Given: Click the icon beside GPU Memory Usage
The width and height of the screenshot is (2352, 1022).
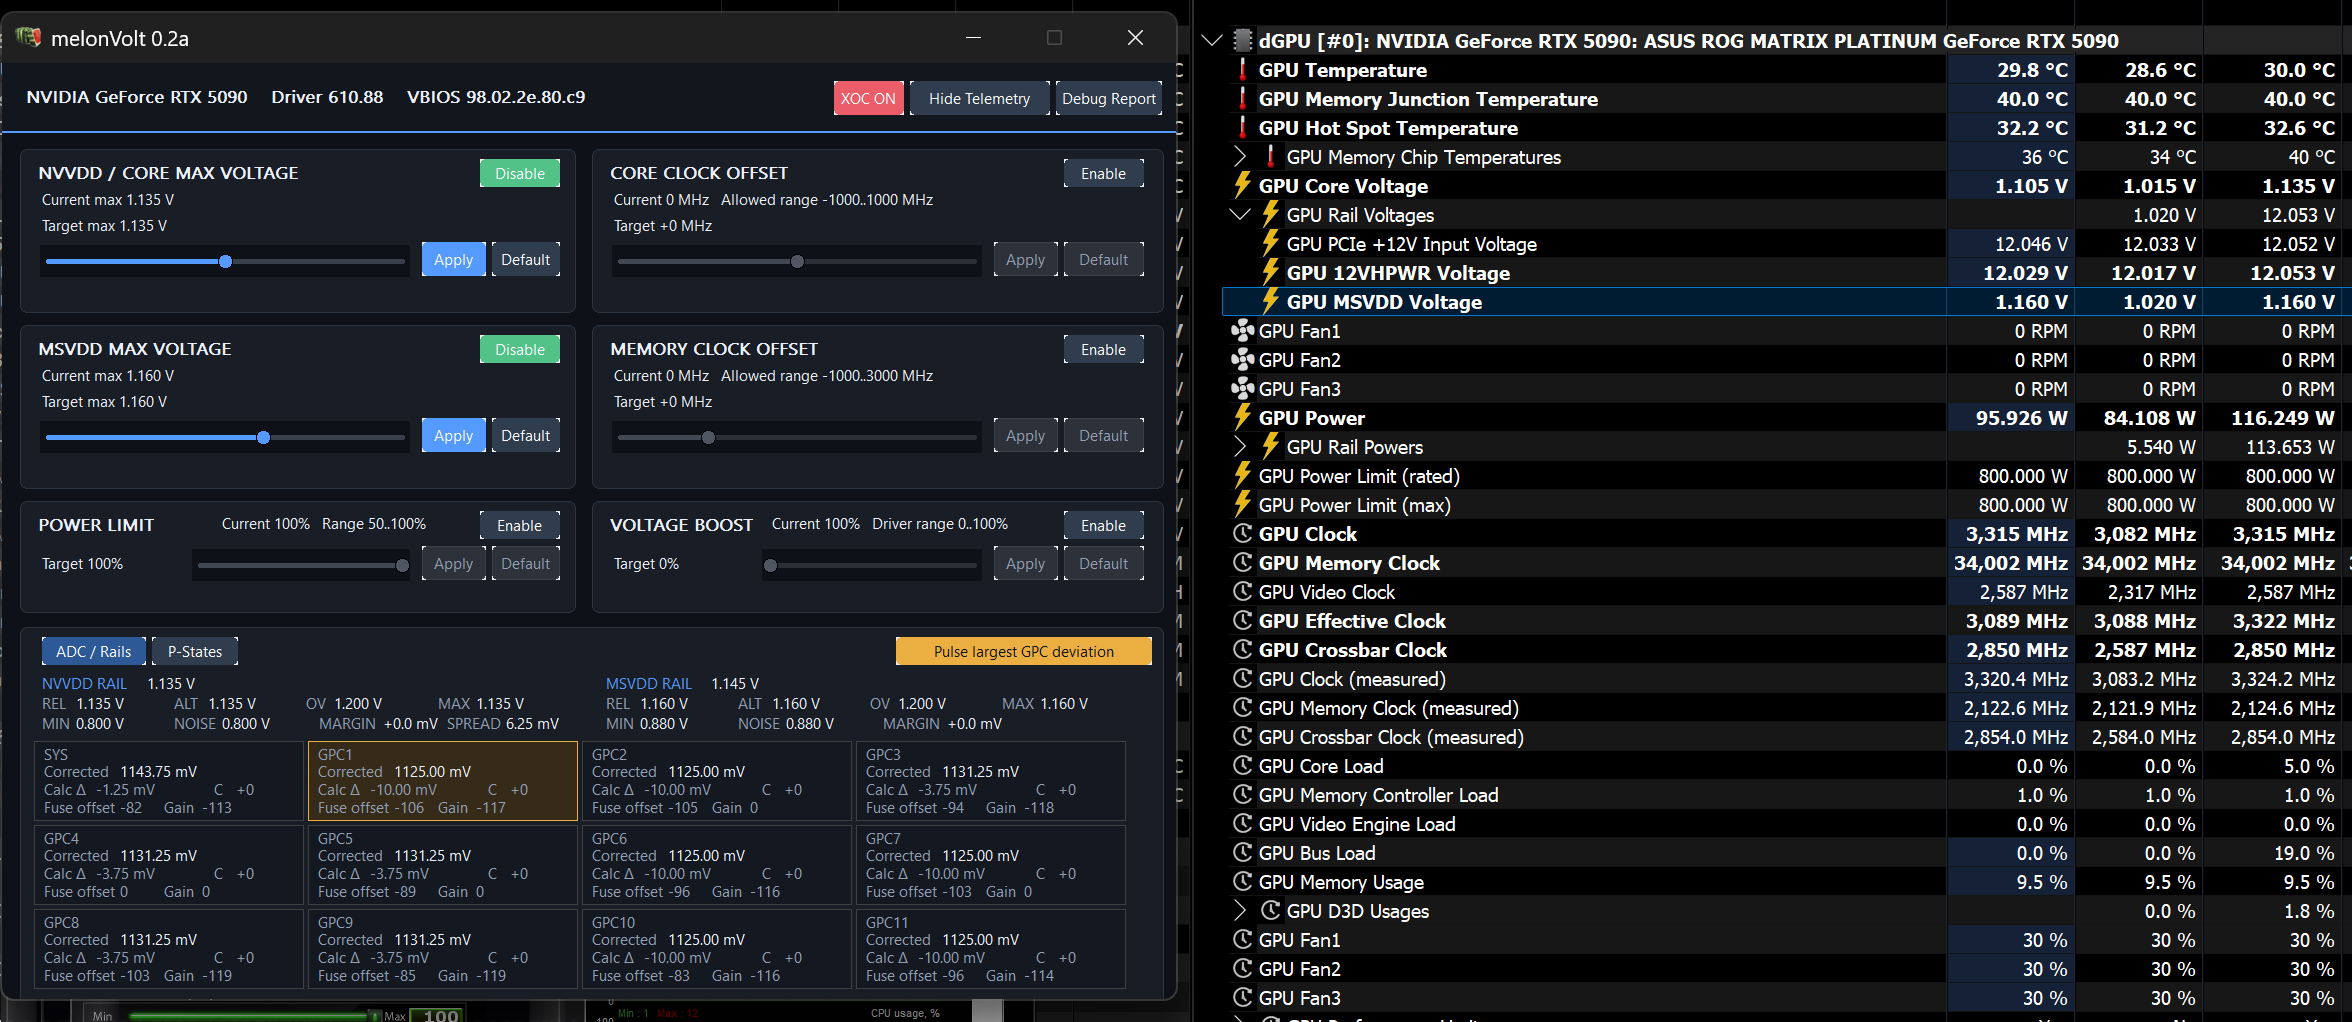Looking at the screenshot, I should [1242, 882].
